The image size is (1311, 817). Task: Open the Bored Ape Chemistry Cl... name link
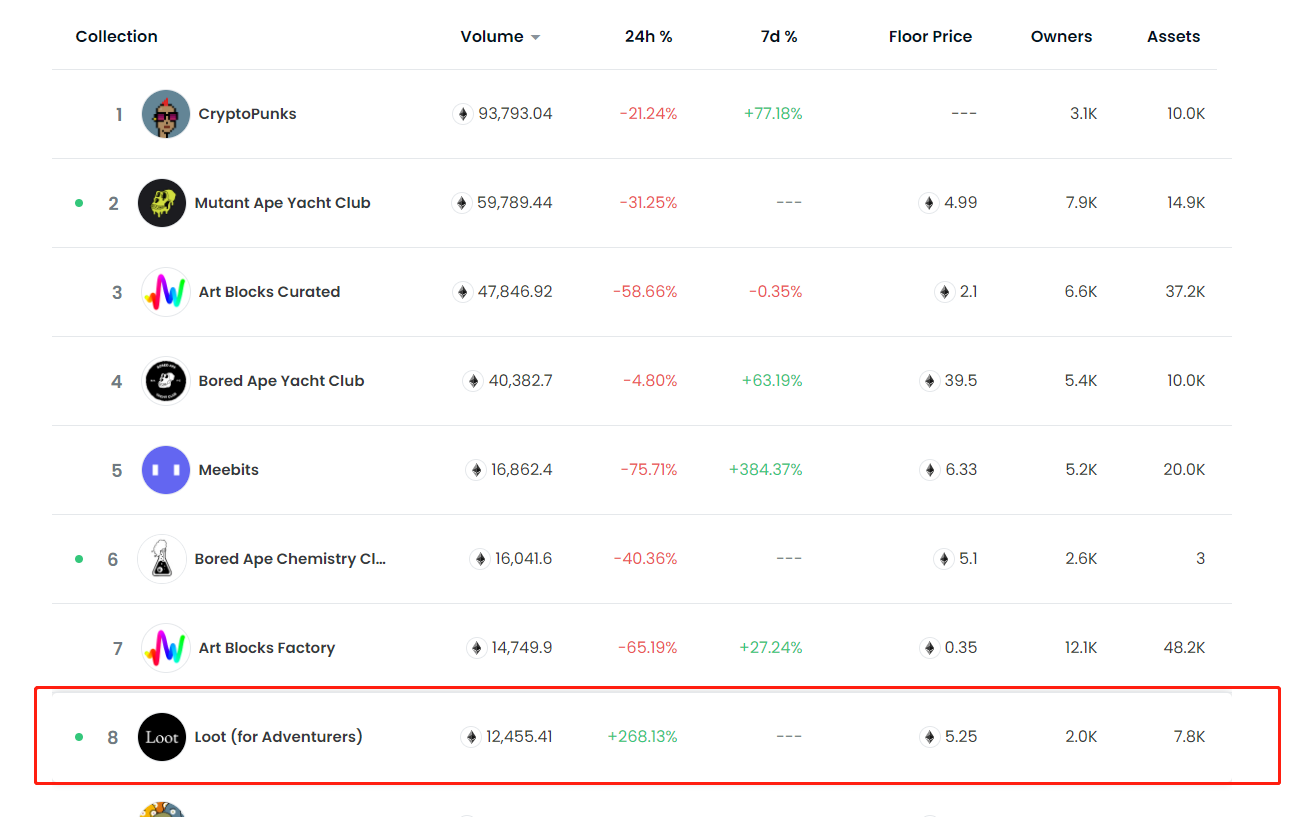[x=290, y=559]
